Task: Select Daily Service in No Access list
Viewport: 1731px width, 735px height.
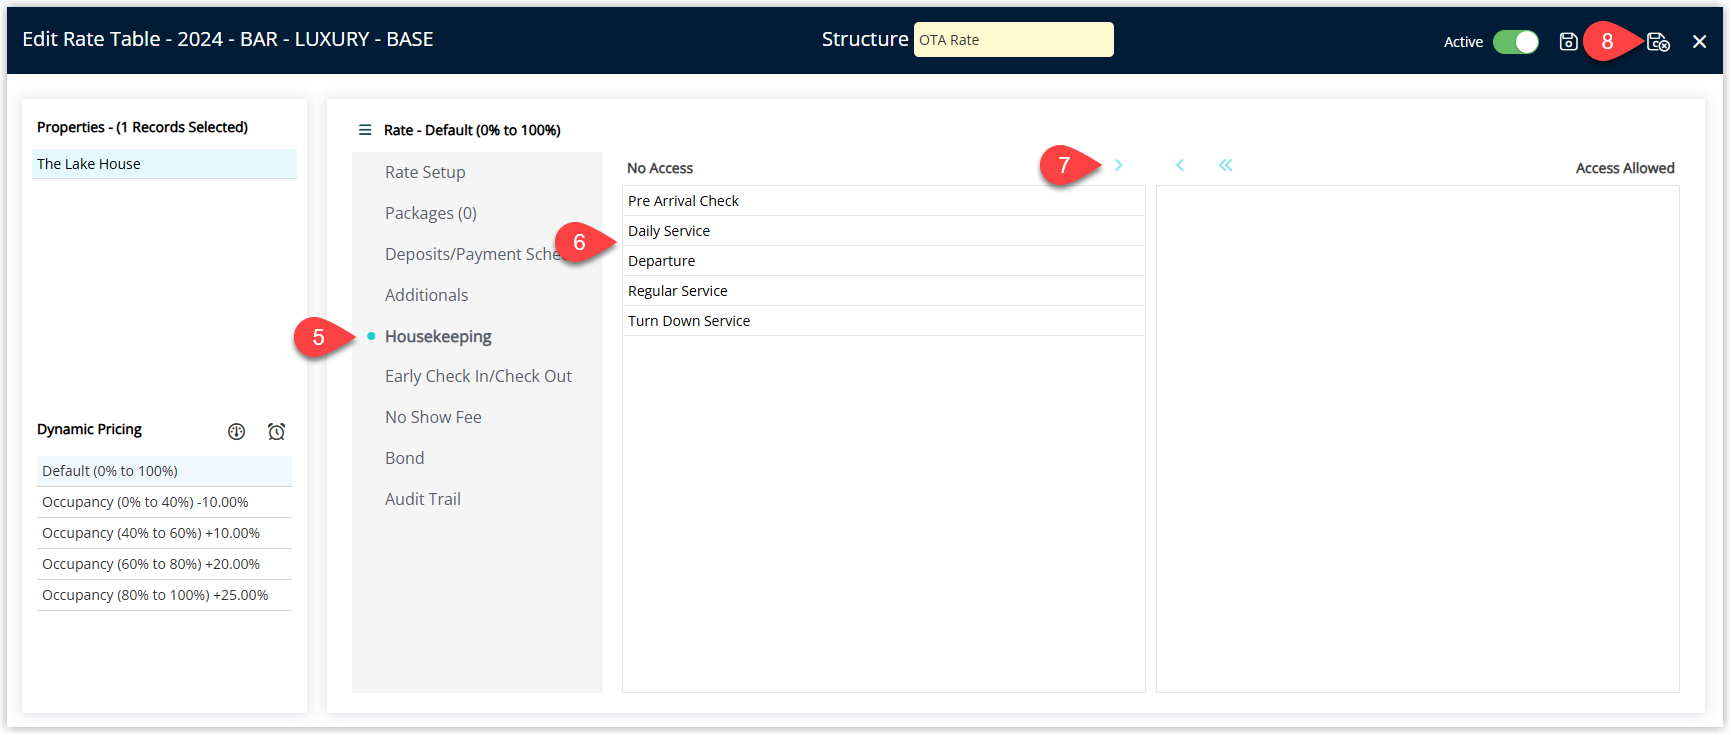Action: [x=884, y=231]
